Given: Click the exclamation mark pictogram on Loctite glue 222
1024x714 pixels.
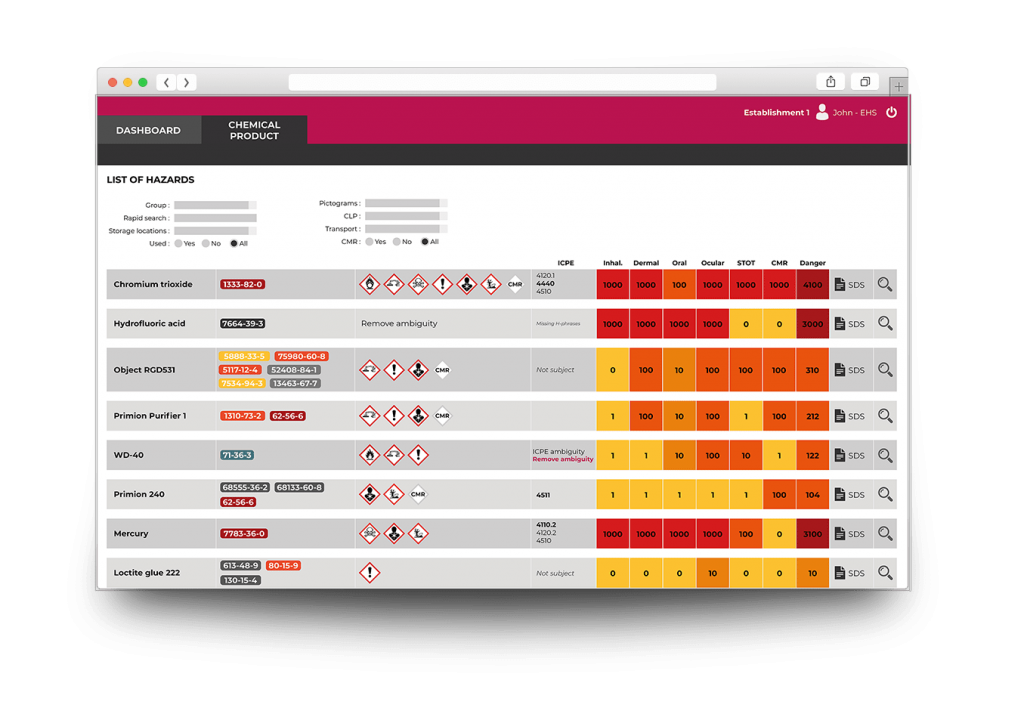Looking at the screenshot, I should coord(370,572).
